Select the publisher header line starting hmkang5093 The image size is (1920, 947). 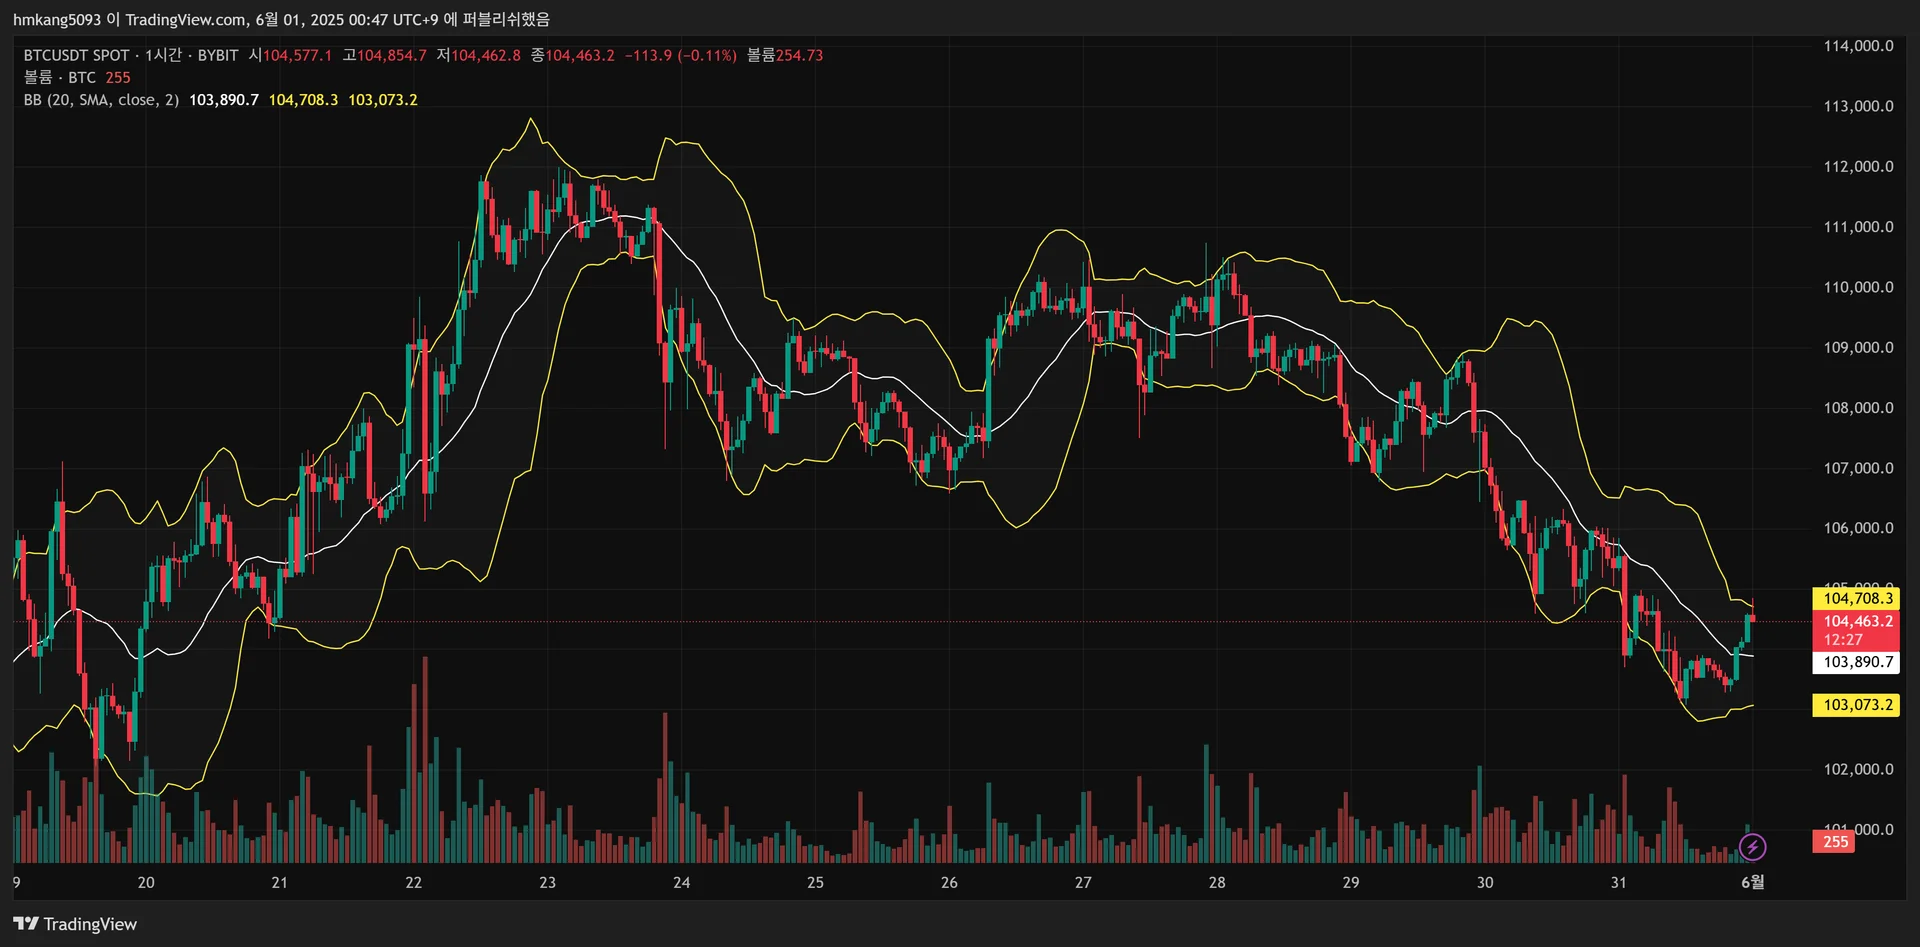pyautogui.click(x=281, y=19)
